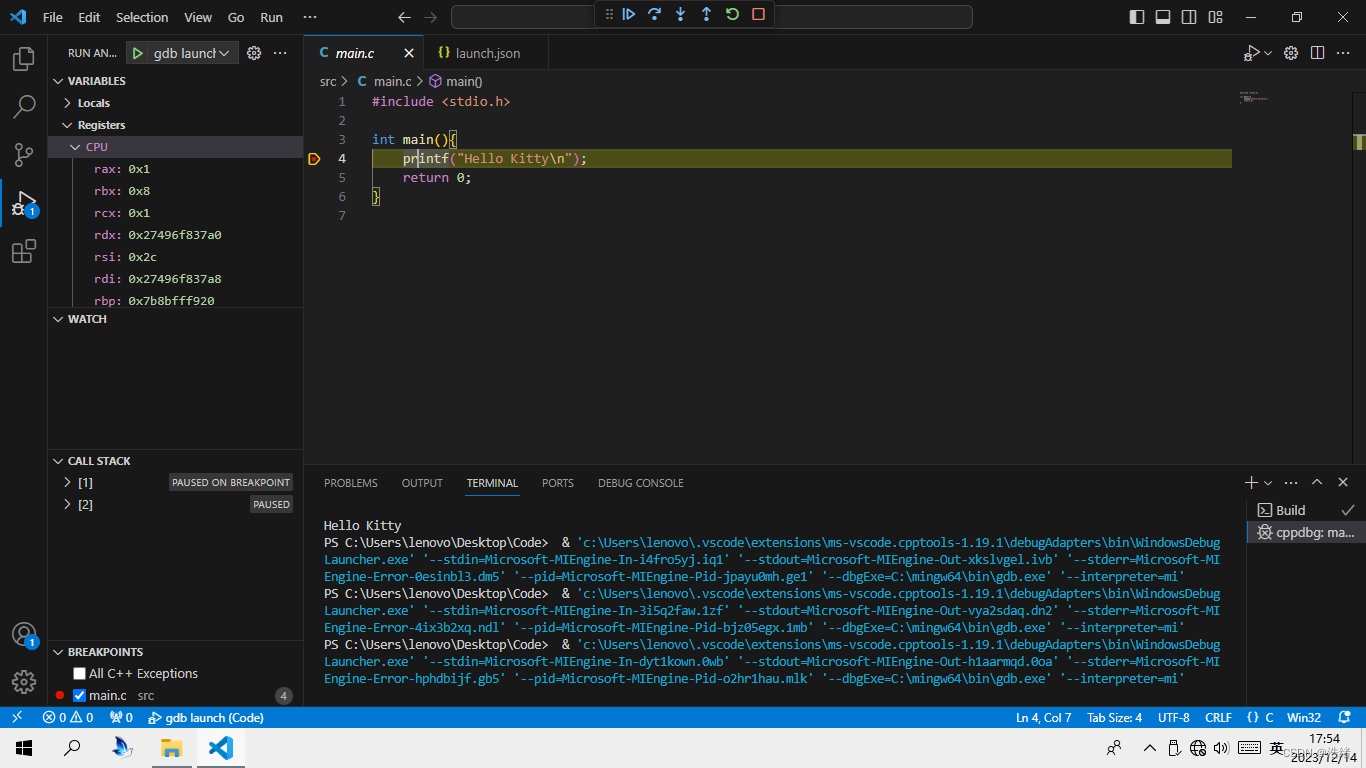The image size is (1366, 768).
Task: Toggle breakpoint on line 4 gutter
Action: (314, 159)
